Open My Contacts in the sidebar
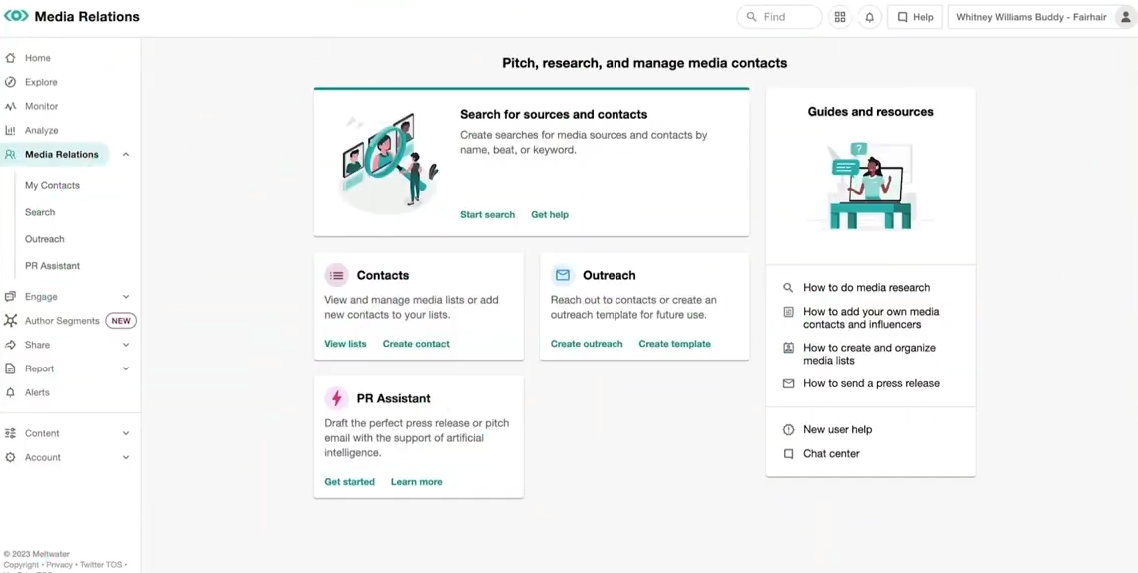Viewport: 1138px width, 573px height. click(x=52, y=185)
